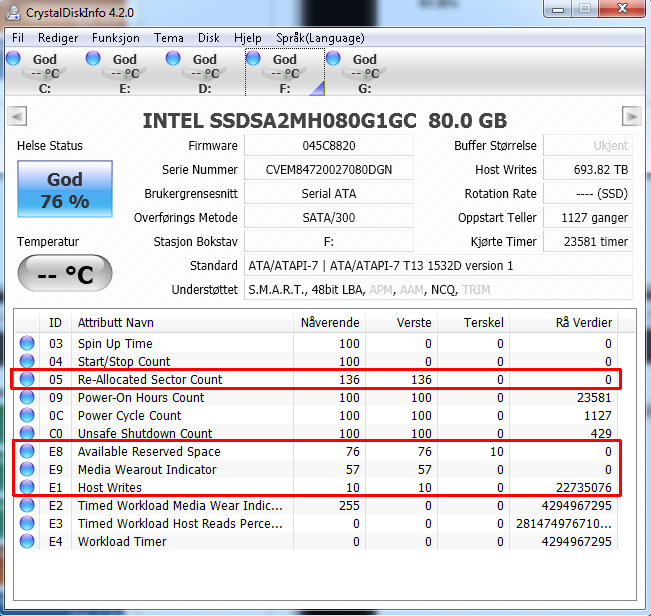651x616 pixels.
Task: Open the Språk(Language) menu
Action: [320, 38]
